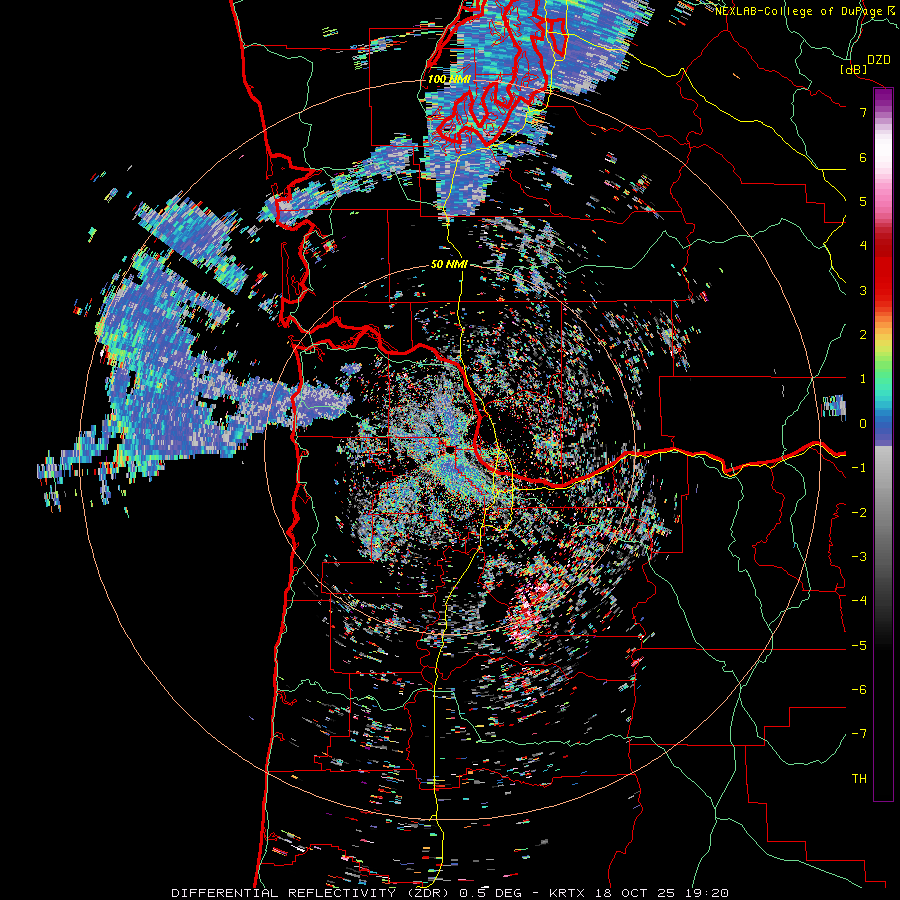Click the -4 value on the scale
The image size is (900, 900).
click(859, 601)
